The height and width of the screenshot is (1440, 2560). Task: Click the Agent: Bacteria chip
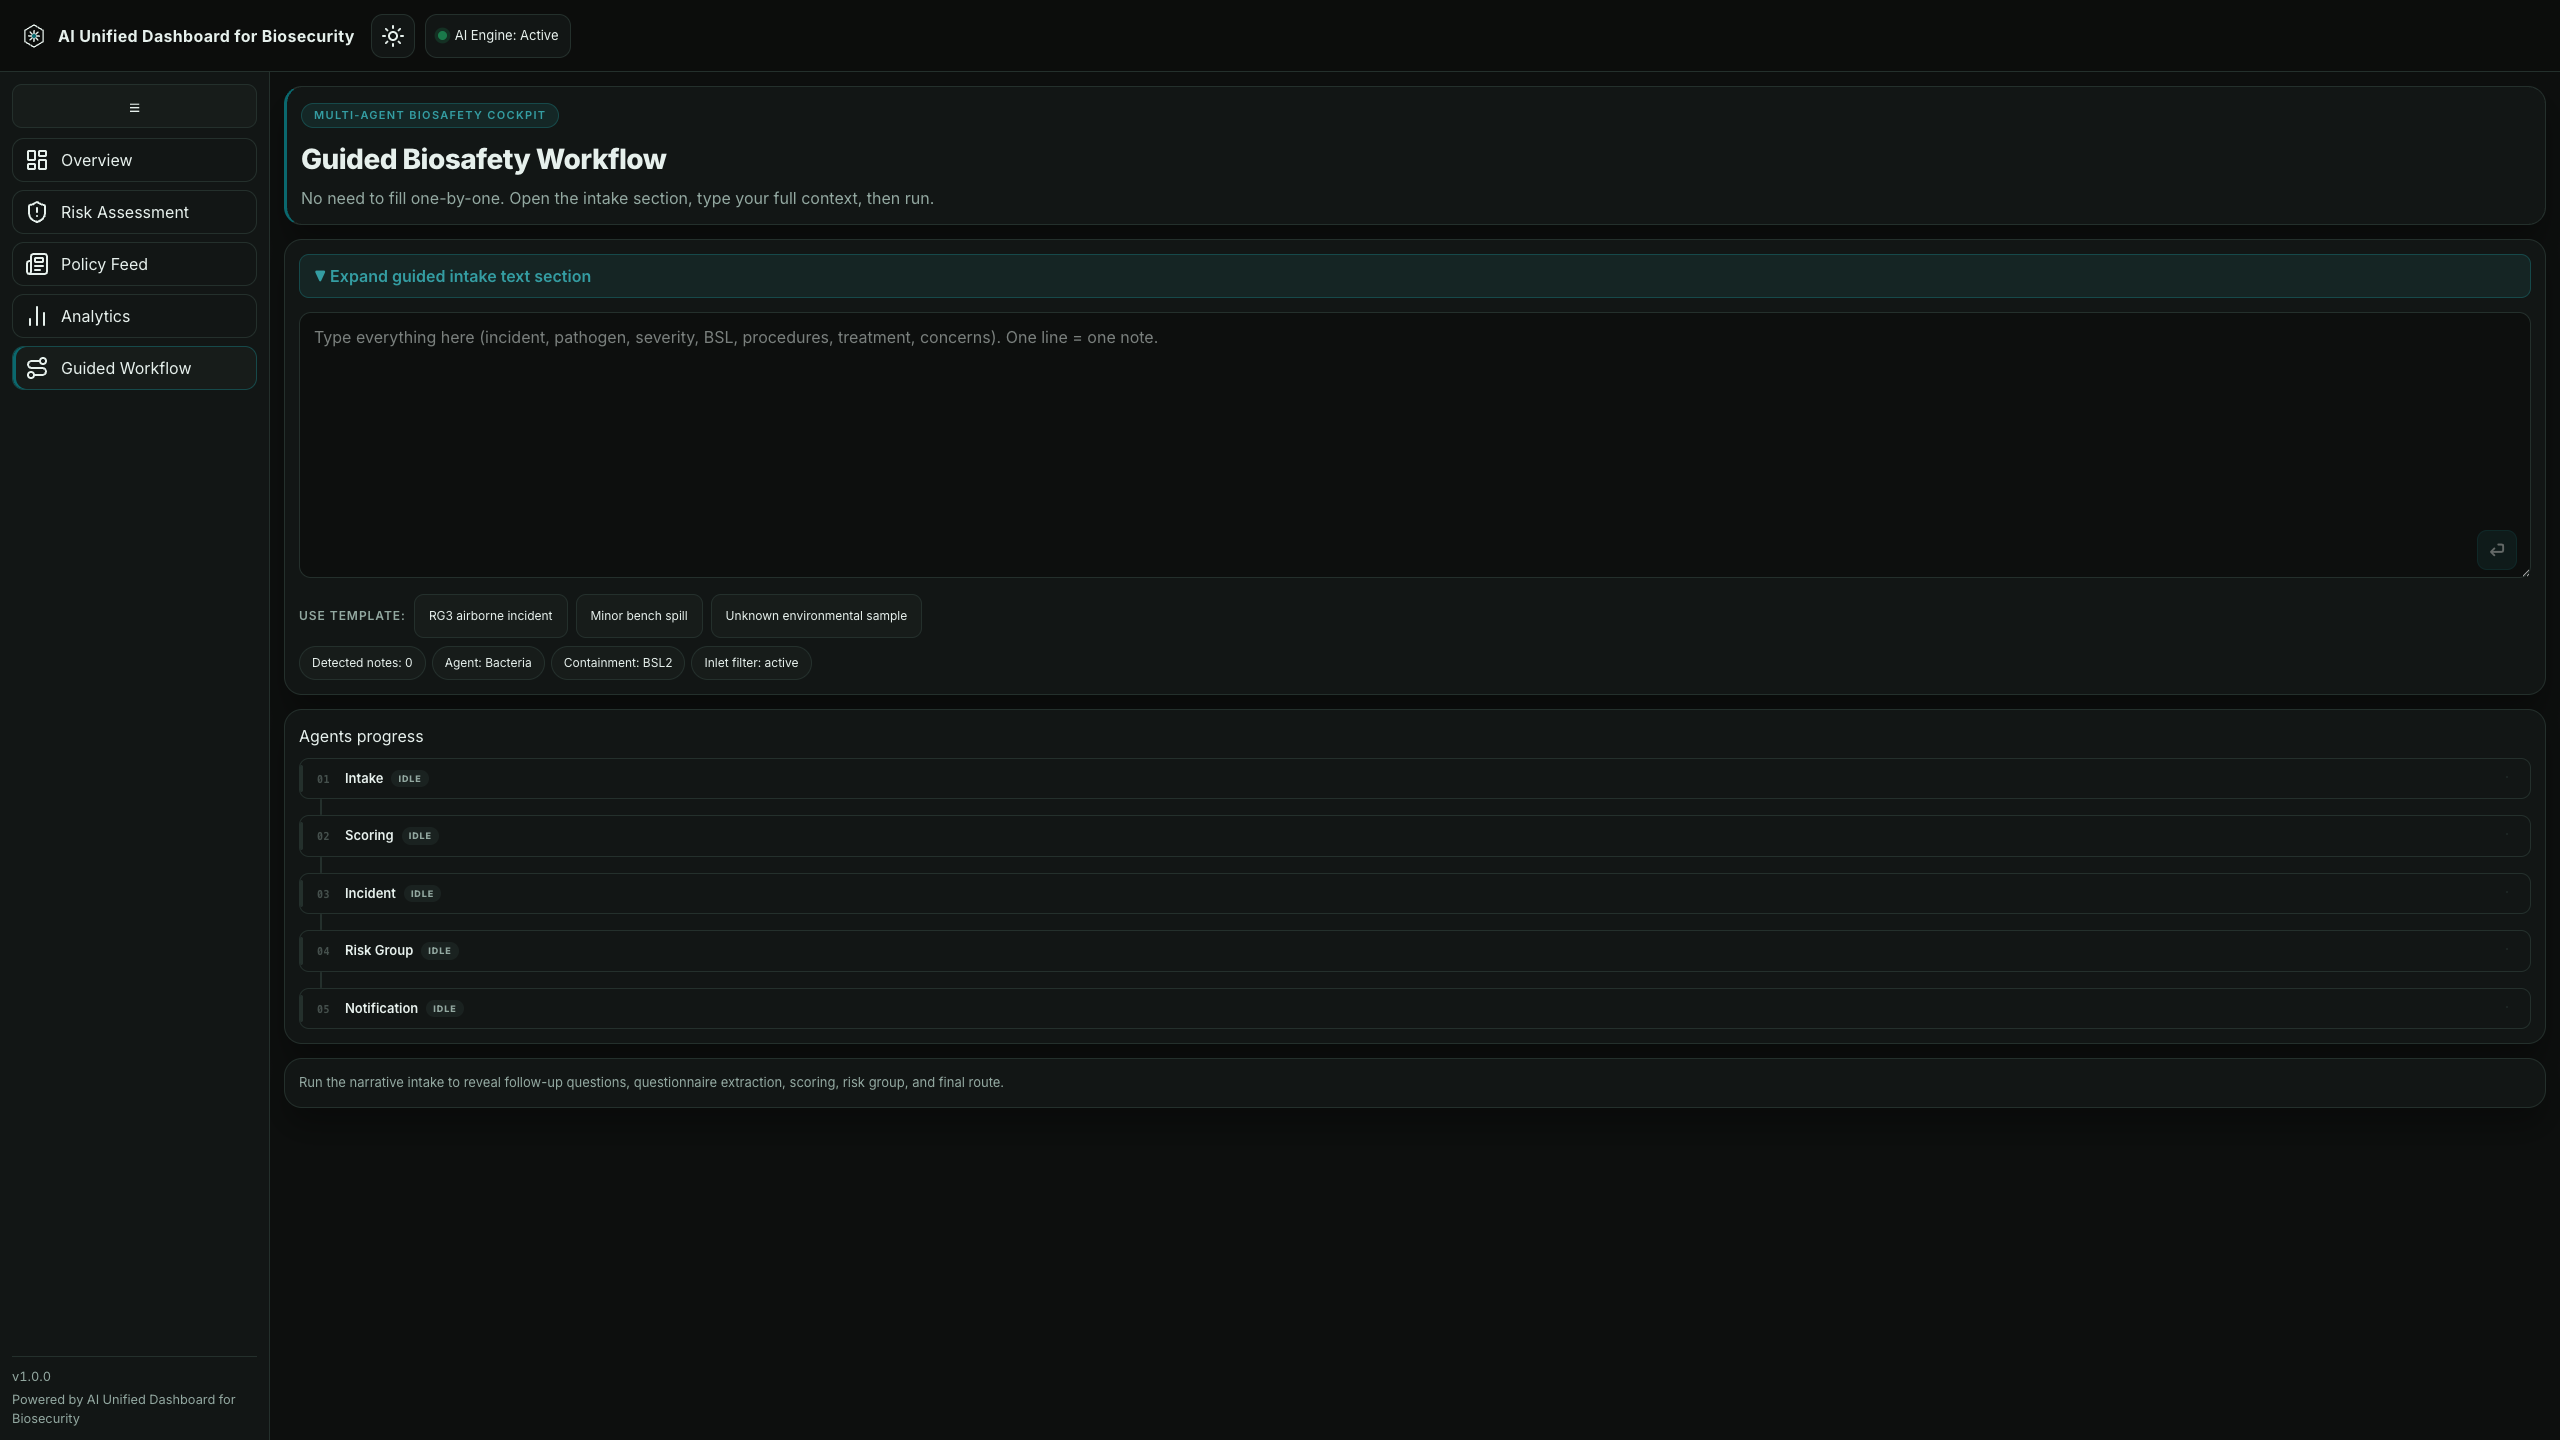coord(488,663)
